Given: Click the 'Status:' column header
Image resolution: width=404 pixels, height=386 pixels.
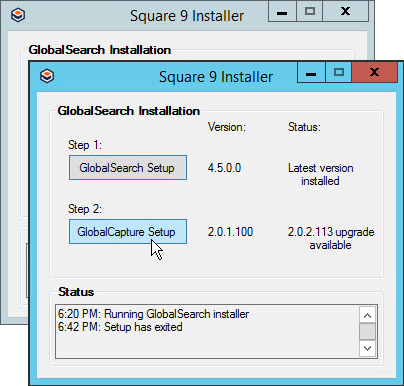Looking at the screenshot, I should pos(304,127).
